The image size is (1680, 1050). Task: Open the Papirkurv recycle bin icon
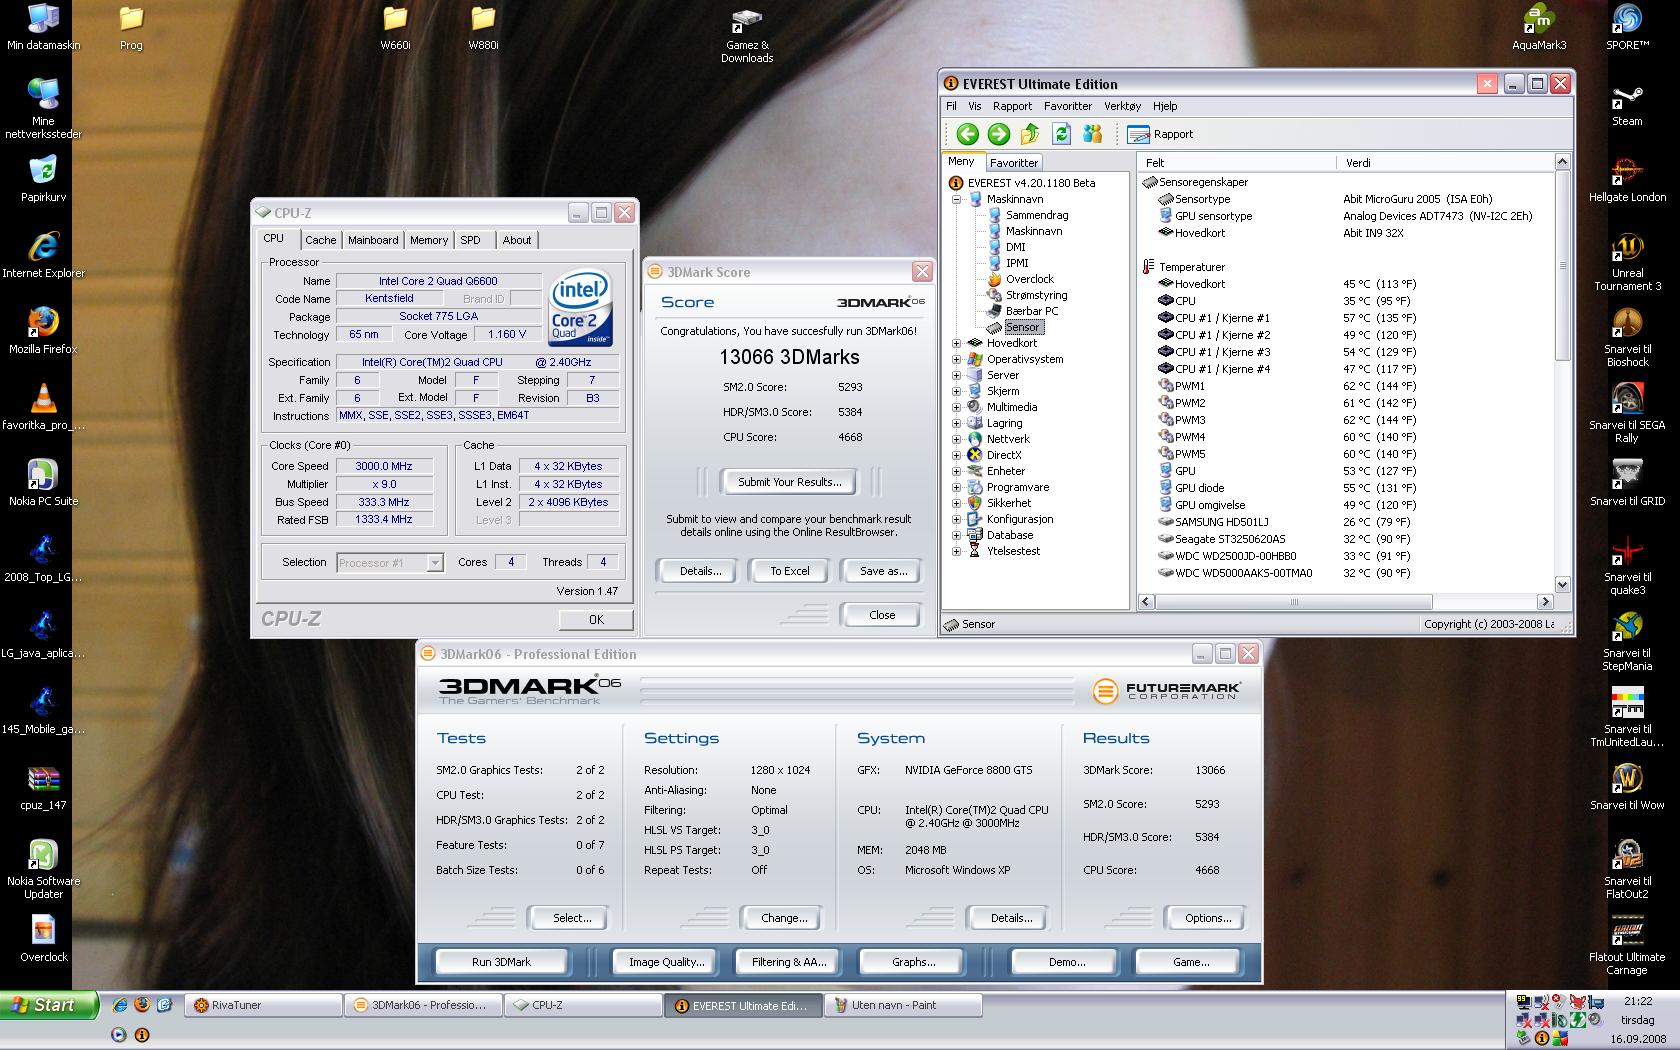[43, 179]
